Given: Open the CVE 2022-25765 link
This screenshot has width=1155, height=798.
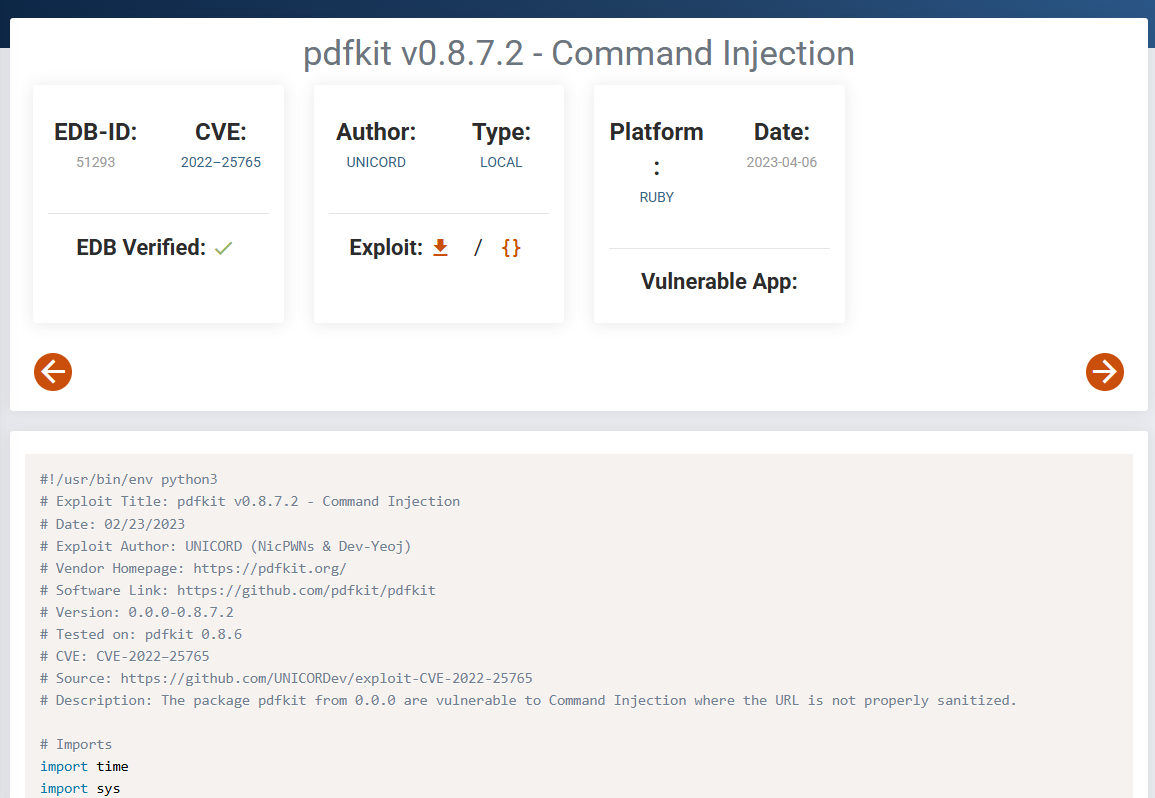Looking at the screenshot, I should [x=220, y=162].
